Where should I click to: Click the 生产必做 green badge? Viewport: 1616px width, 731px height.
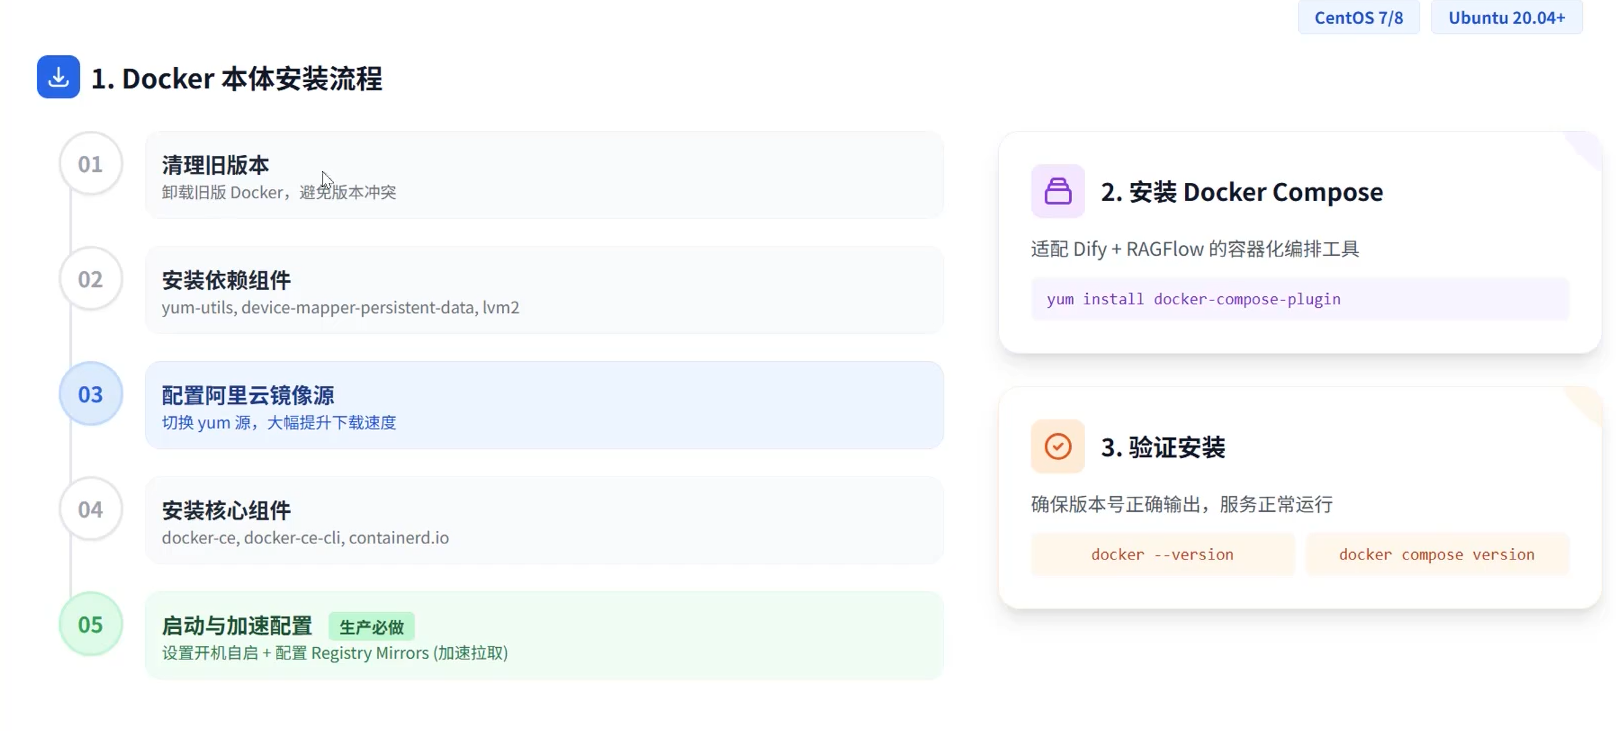(371, 627)
